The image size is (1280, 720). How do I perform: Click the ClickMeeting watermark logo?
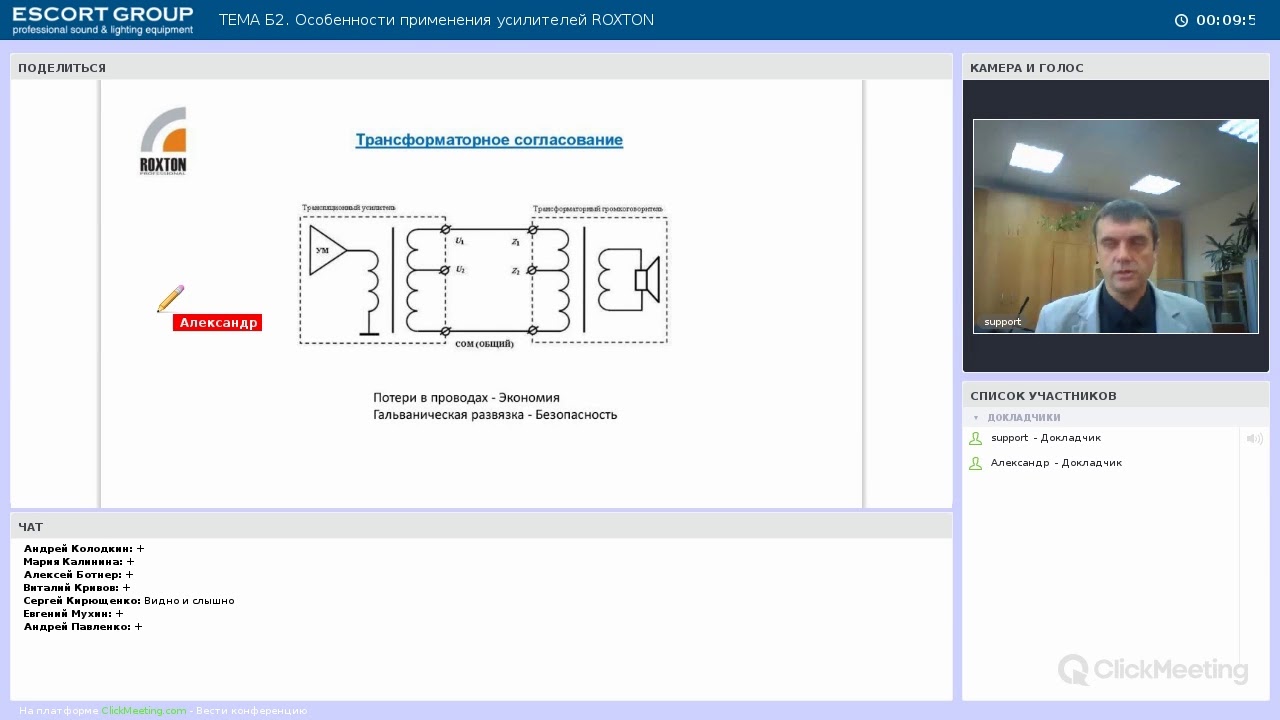pos(1153,670)
